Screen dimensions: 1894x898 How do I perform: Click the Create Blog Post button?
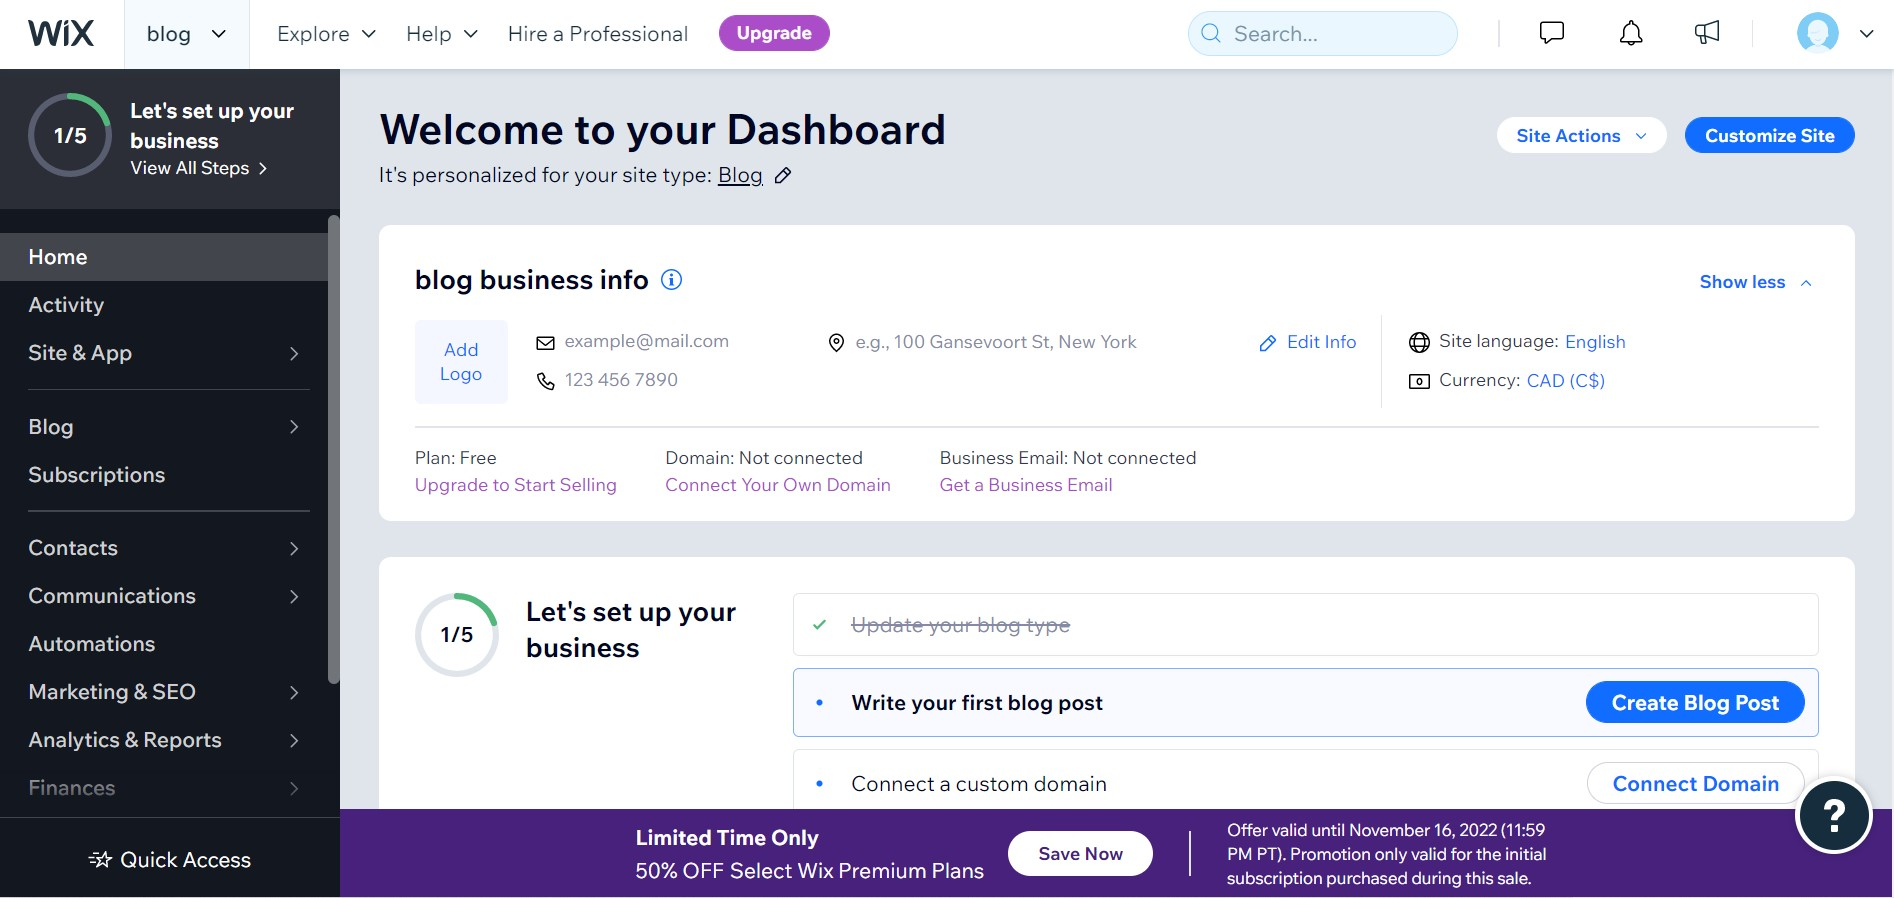1695,703
